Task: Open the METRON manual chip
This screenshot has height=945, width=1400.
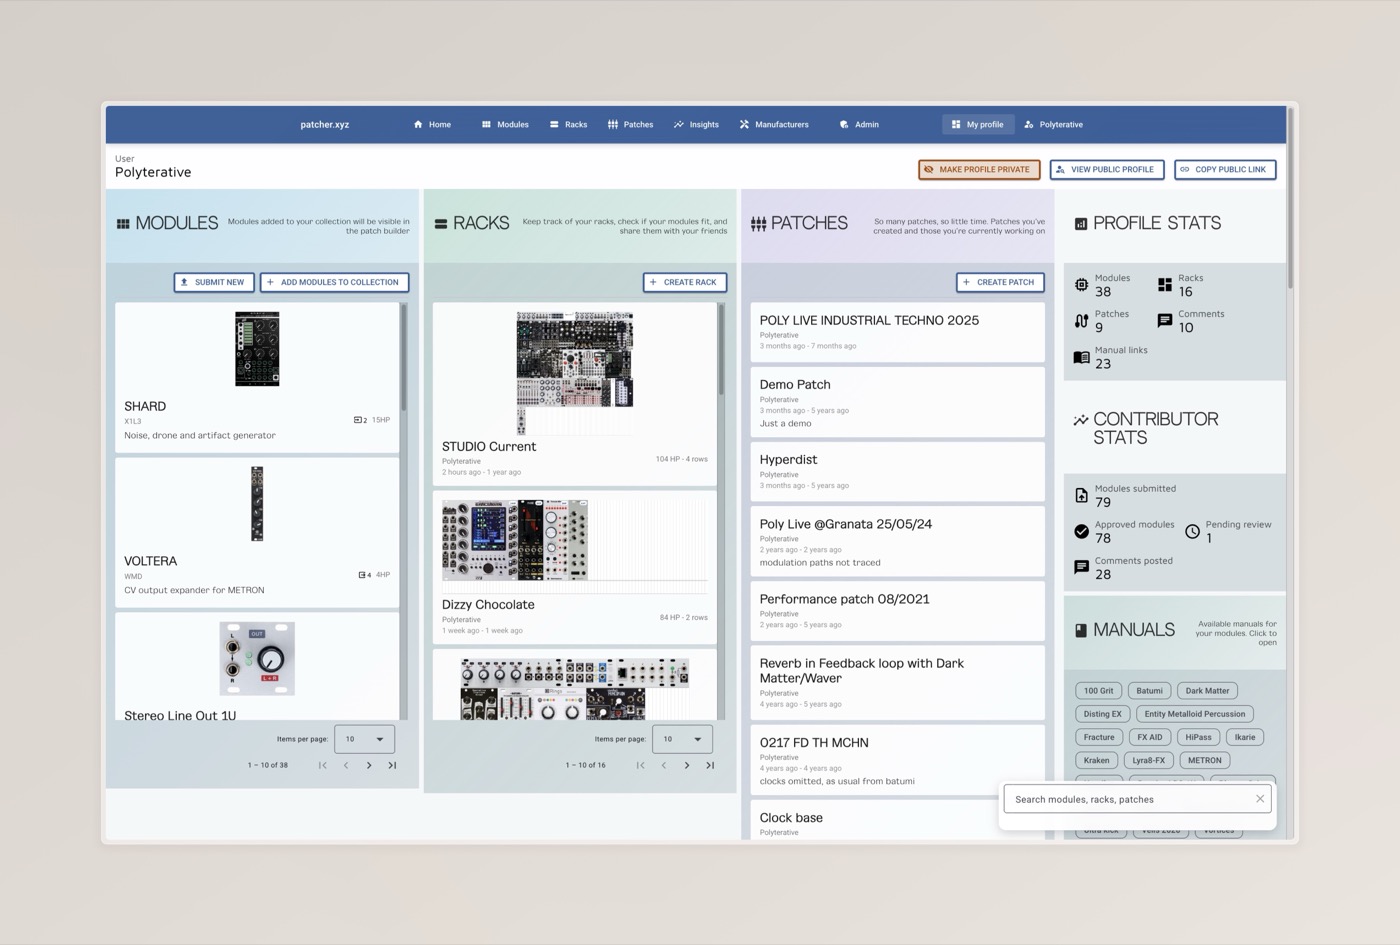Action: pyautogui.click(x=1204, y=760)
